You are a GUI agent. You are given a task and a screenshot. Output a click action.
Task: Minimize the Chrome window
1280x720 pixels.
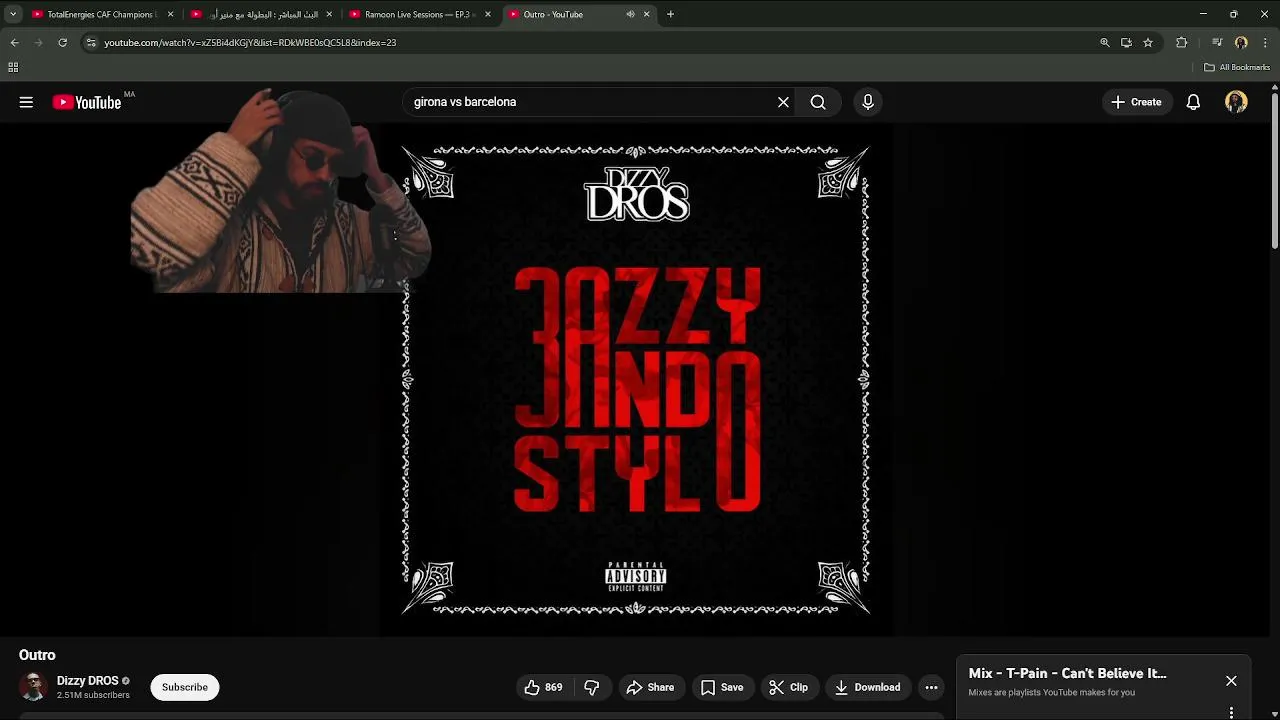(x=1203, y=14)
